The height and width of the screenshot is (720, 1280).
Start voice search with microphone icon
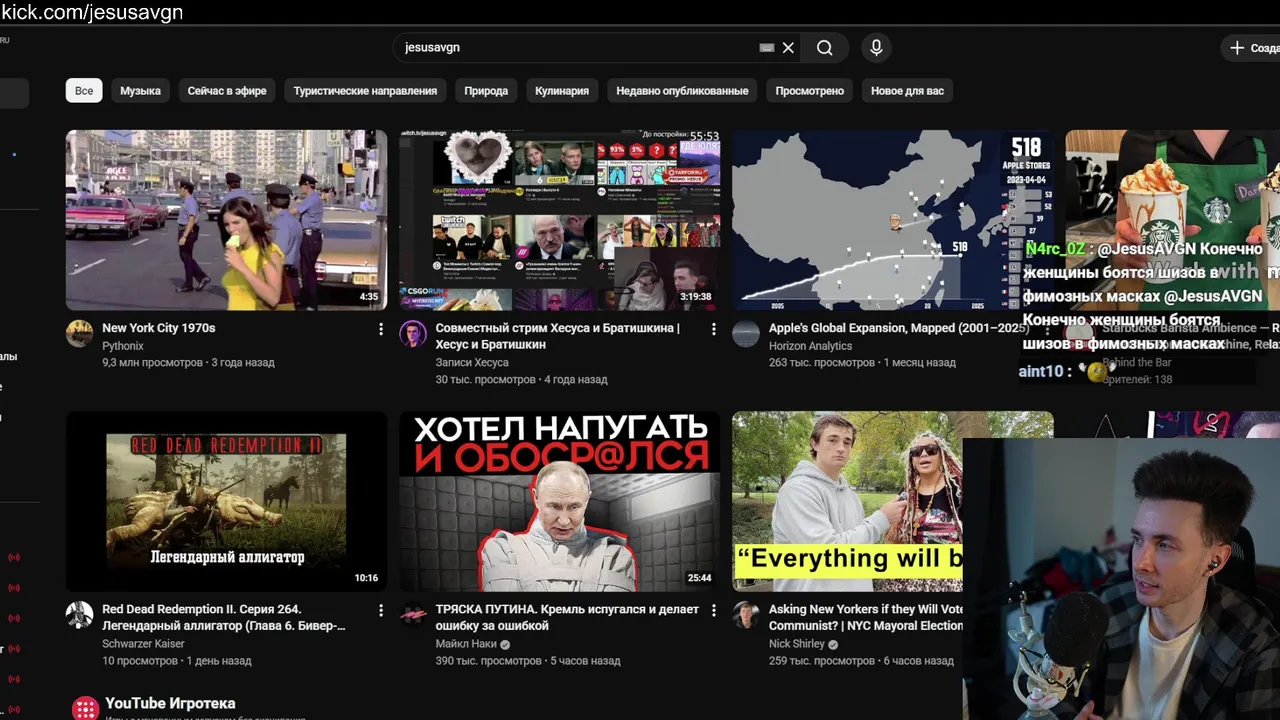coord(876,47)
